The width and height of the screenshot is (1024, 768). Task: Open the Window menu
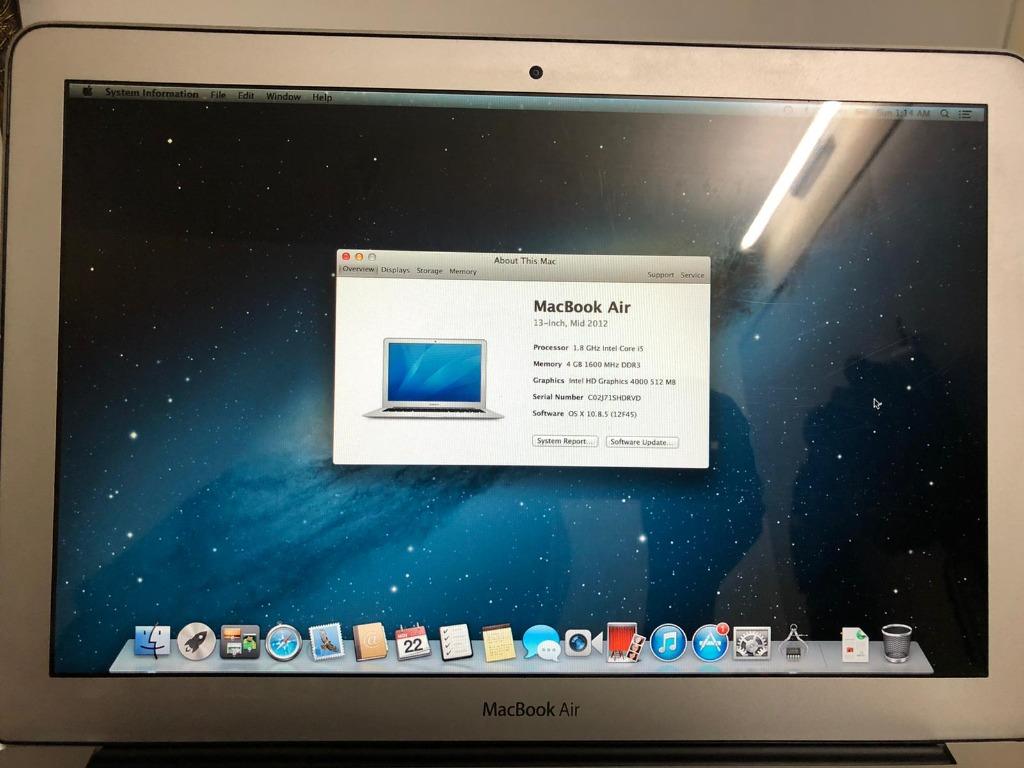283,96
